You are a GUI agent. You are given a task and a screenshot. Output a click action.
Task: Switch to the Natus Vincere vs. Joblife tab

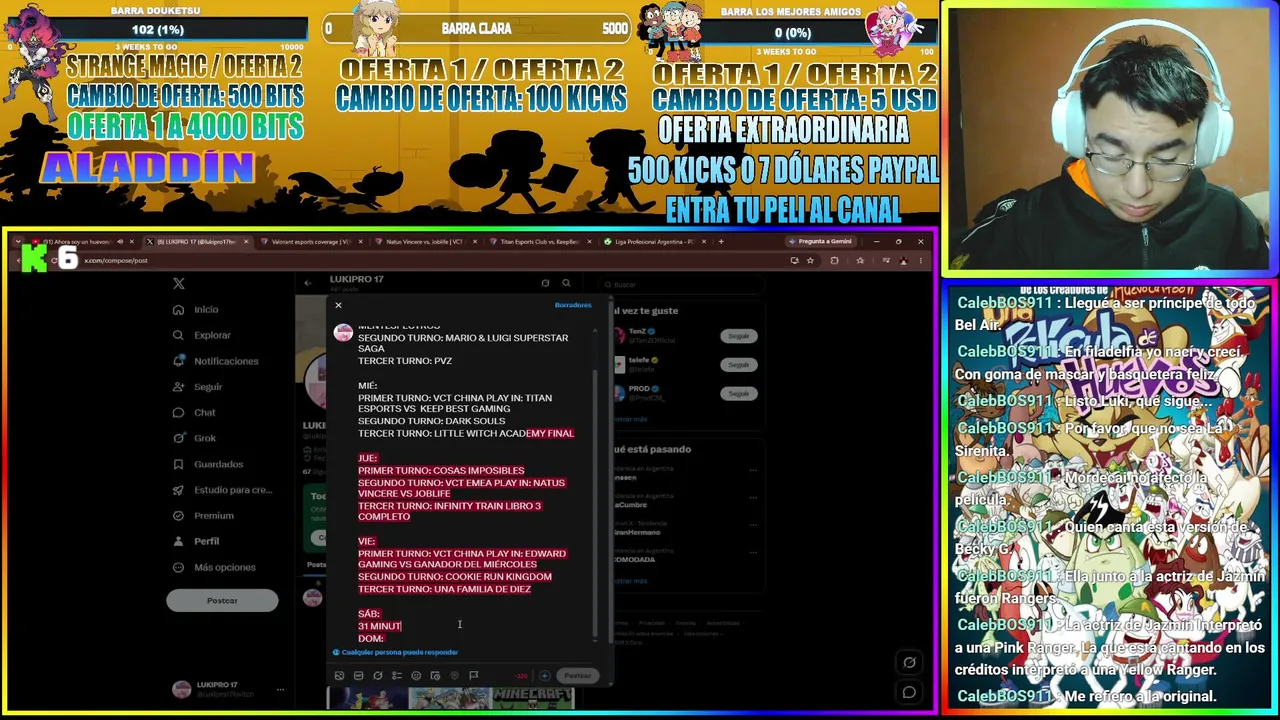[426, 241]
